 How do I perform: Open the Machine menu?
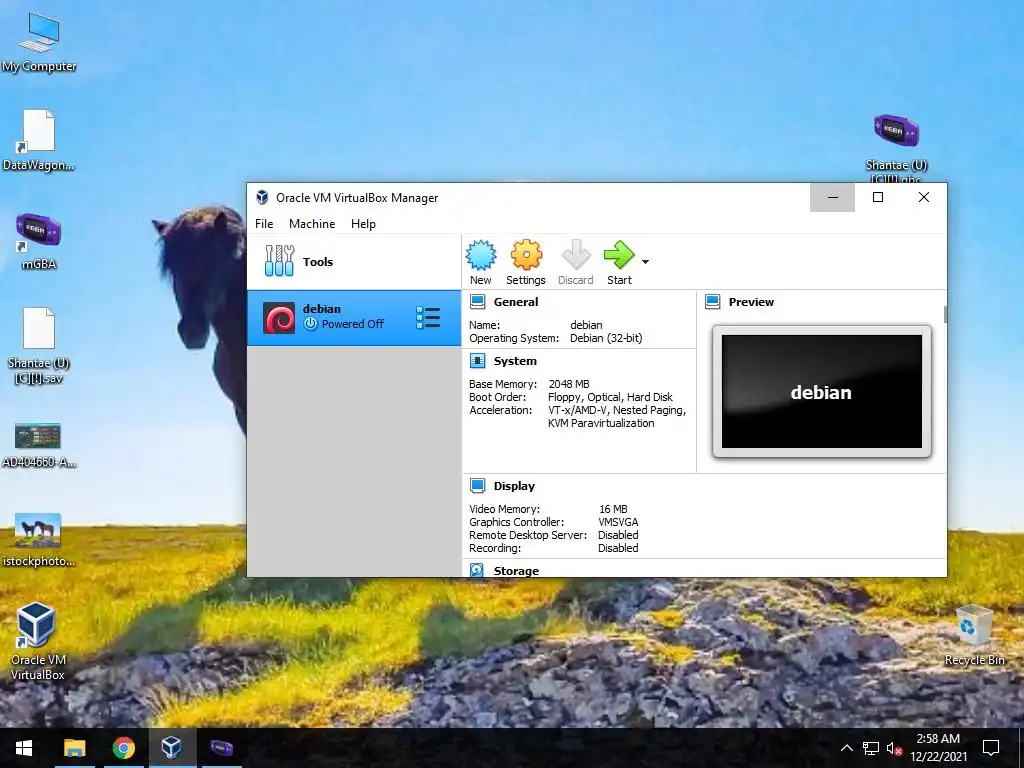click(312, 223)
